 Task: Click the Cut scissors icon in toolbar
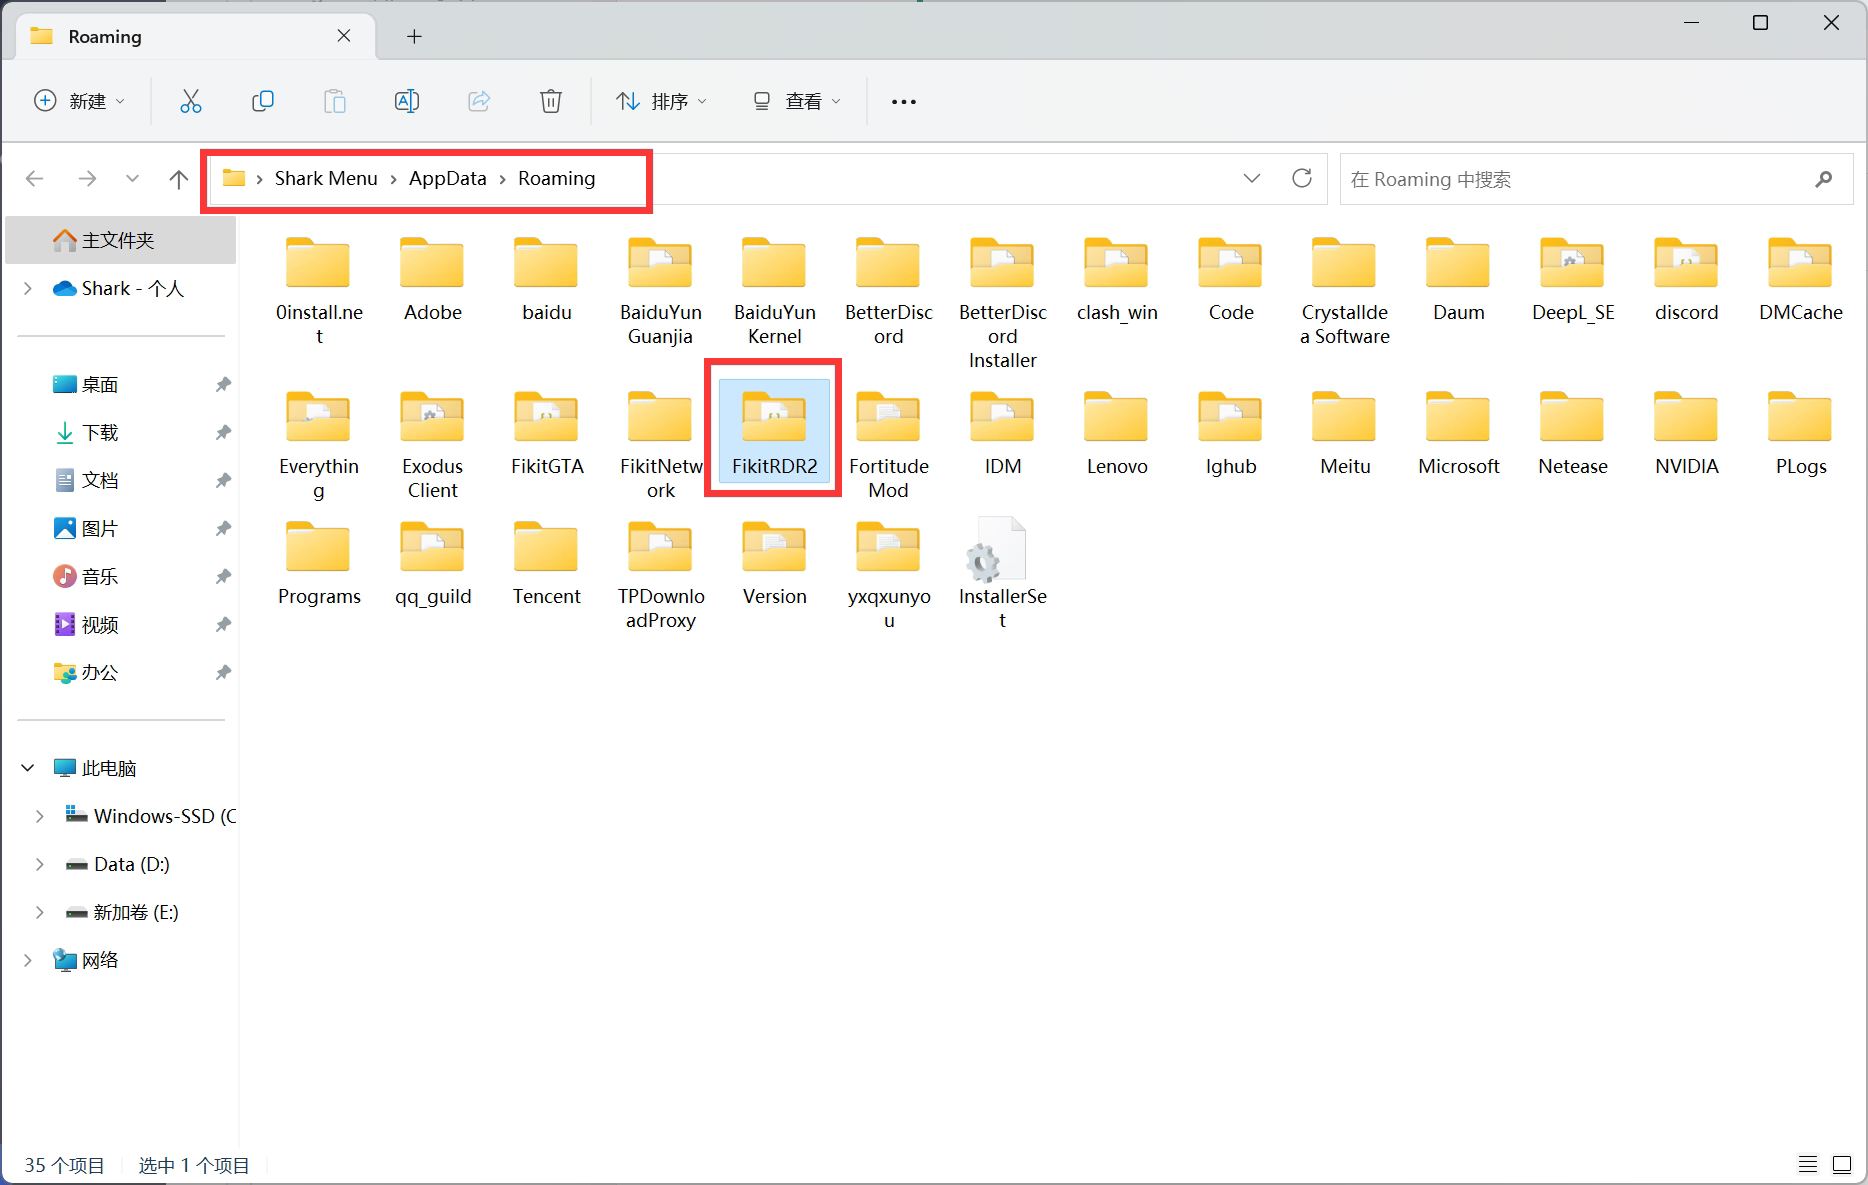pos(190,101)
